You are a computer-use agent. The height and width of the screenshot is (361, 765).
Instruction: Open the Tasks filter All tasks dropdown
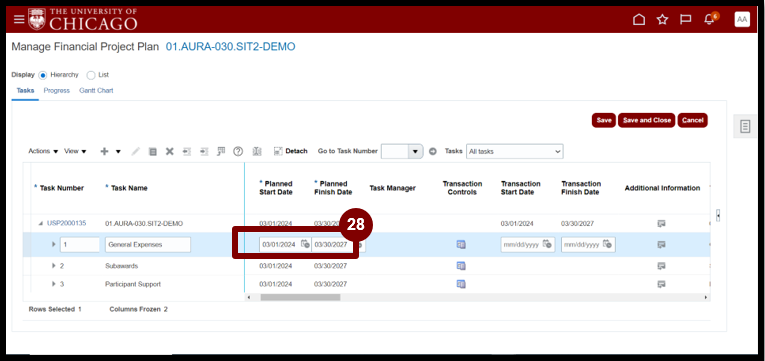pyautogui.click(x=515, y=151)
